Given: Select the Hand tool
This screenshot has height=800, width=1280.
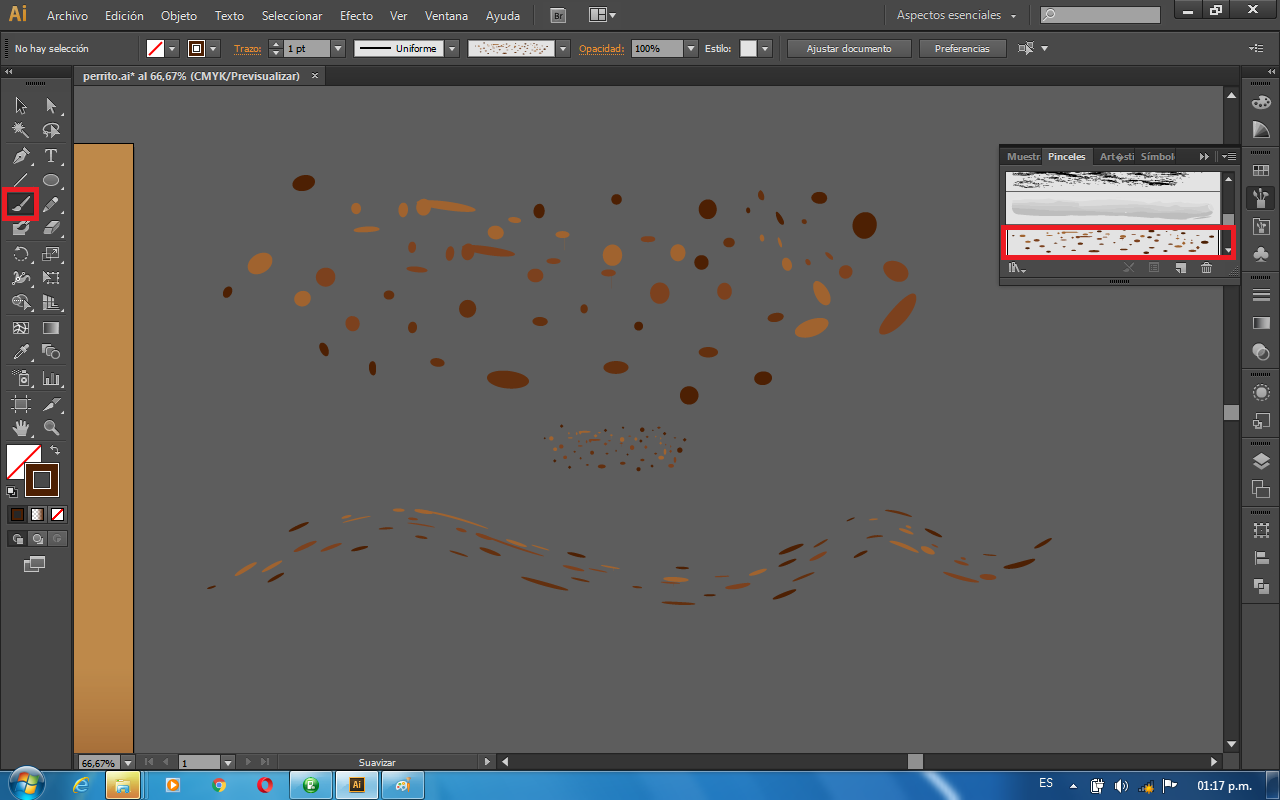Looking at the screenshot, I should tap(21, 428).
